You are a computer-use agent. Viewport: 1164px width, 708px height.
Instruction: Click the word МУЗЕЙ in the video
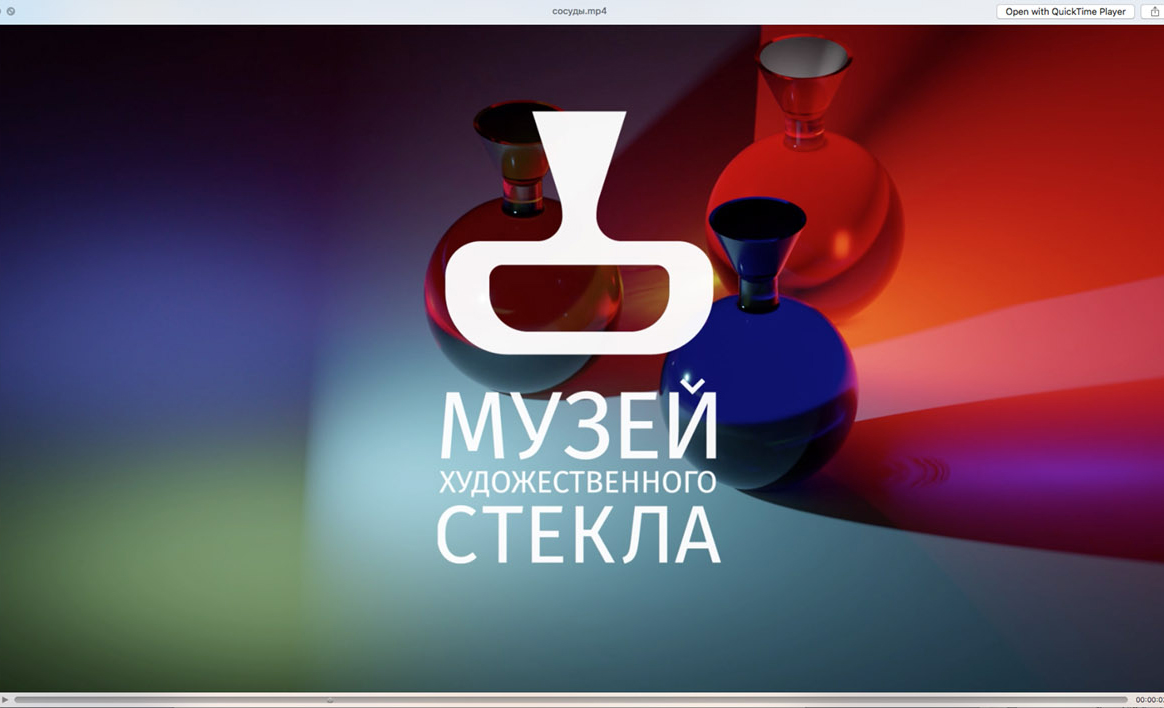[578, 425]
